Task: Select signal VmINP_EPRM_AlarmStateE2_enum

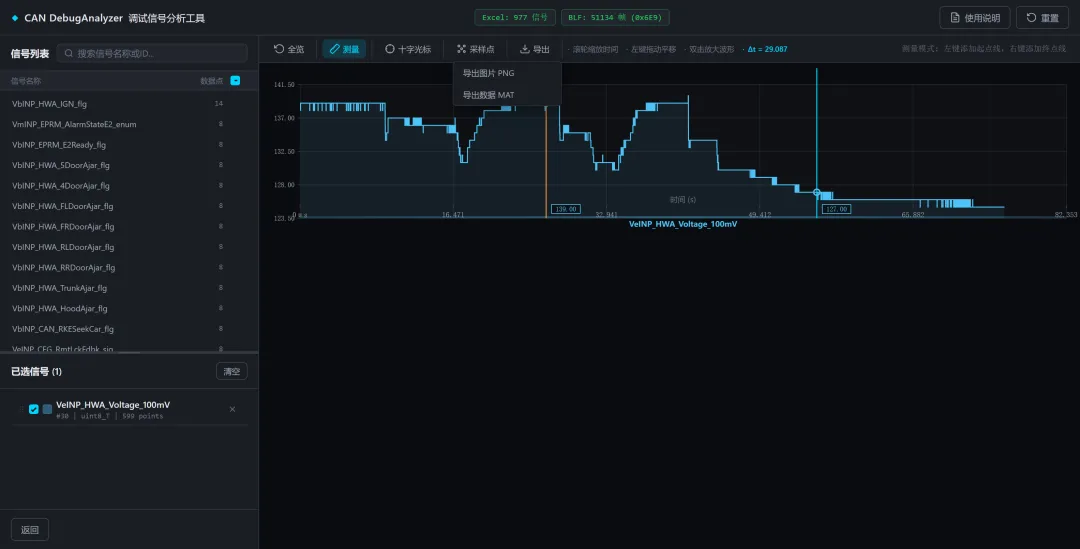Action: [129, 124]
